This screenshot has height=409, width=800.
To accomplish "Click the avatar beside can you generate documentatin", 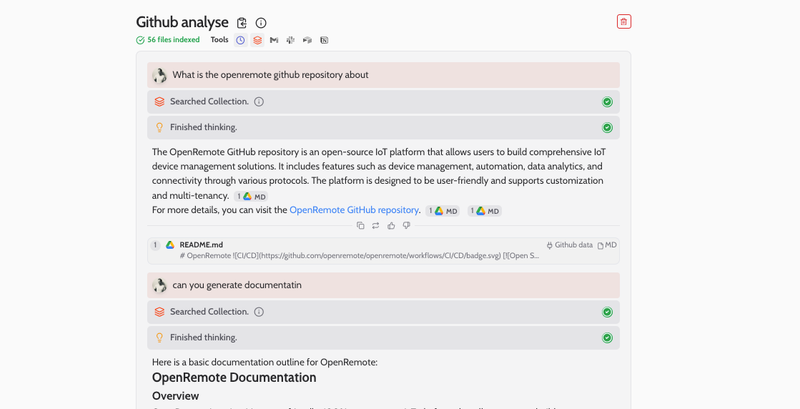I will 159,285.
